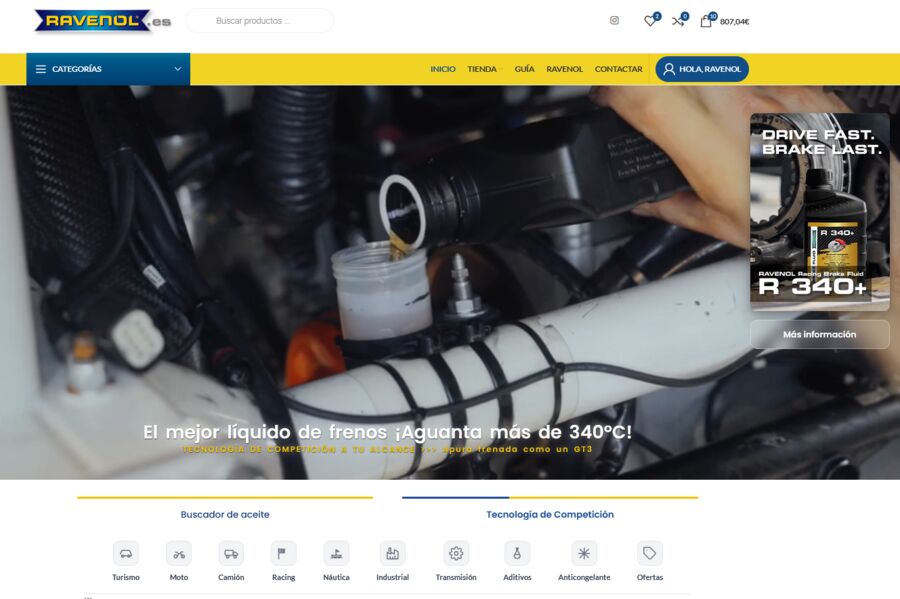Select the Ofertas tag icon
The width and height of the screenshot is (900, 599).
point(650,554)
